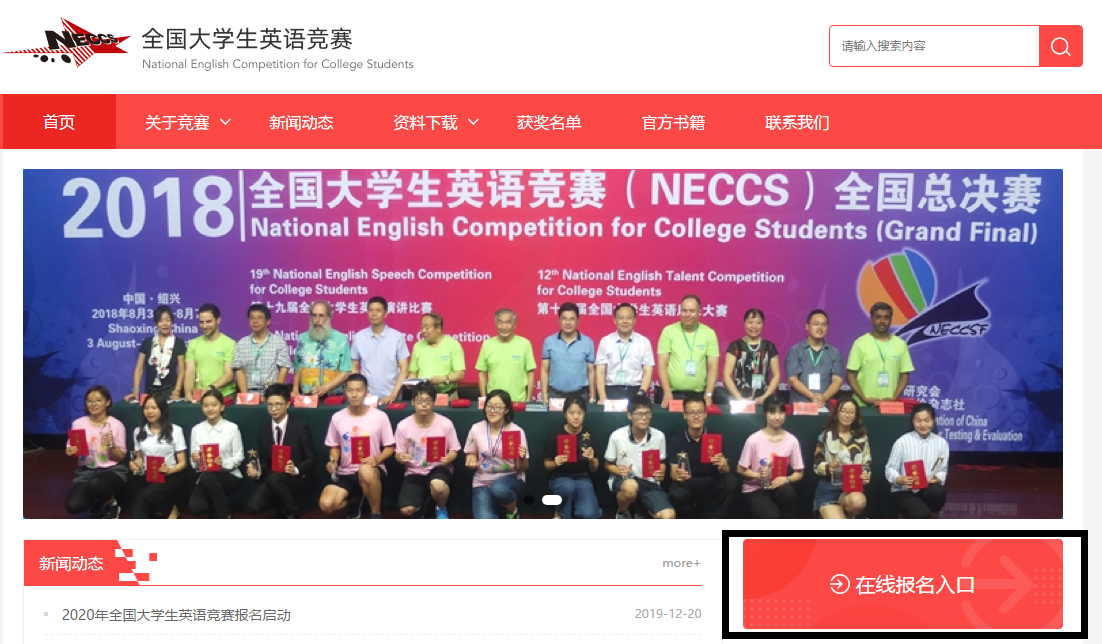This screenshot has width=1102, height=644.
Task: Click the 2018 NECCS grand final banner
Action: tap(543, 344)
